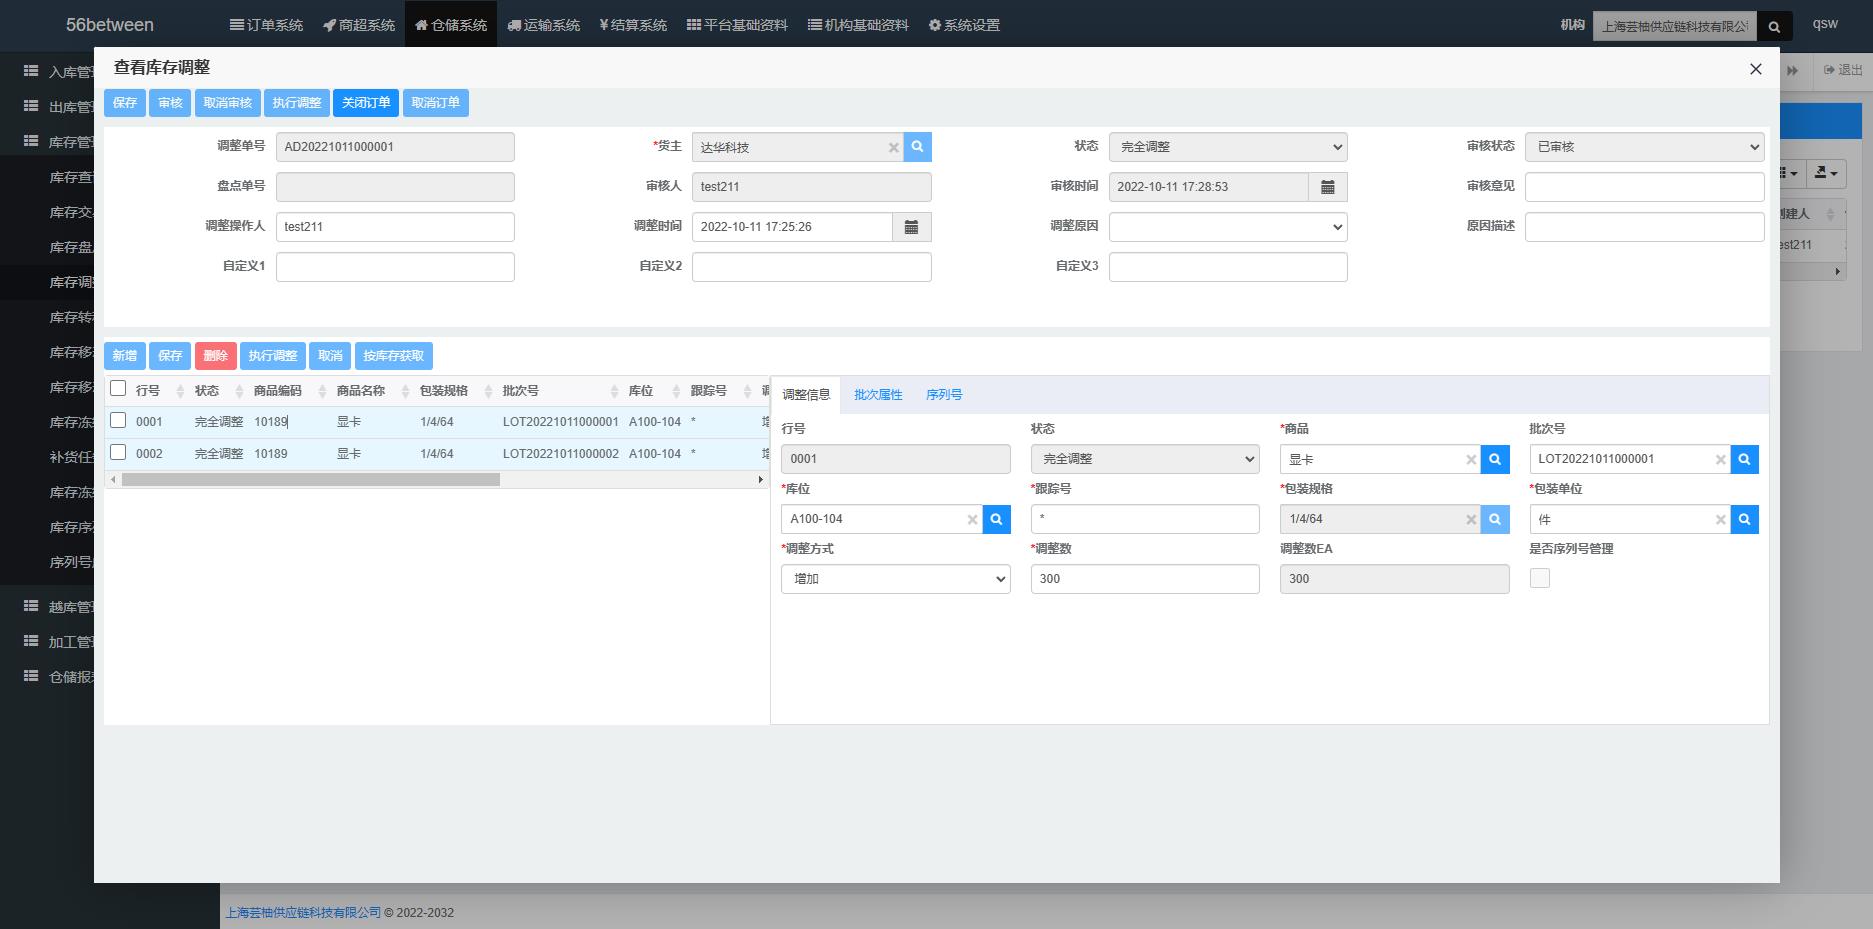Close the 查看库存调整 dialog
Viewport: 1873px width, 929px height.
[1755, 69]
